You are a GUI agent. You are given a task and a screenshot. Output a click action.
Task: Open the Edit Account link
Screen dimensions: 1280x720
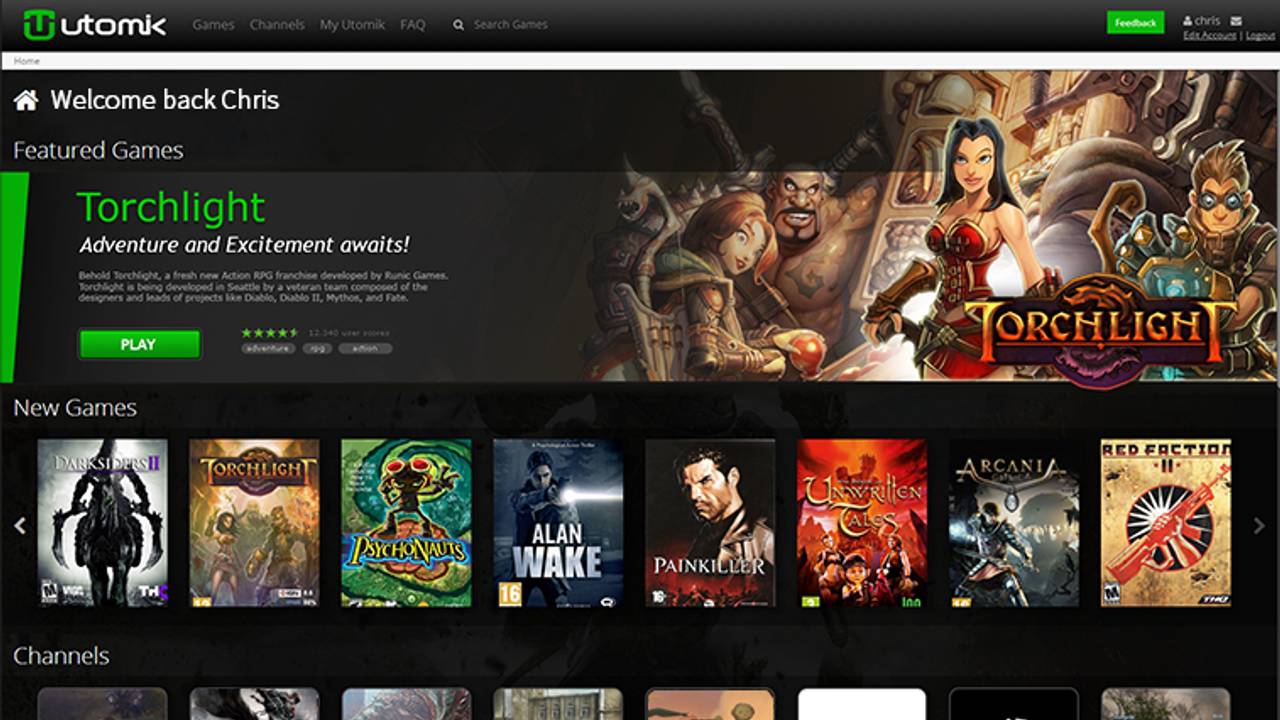(x=1209, y=35)
